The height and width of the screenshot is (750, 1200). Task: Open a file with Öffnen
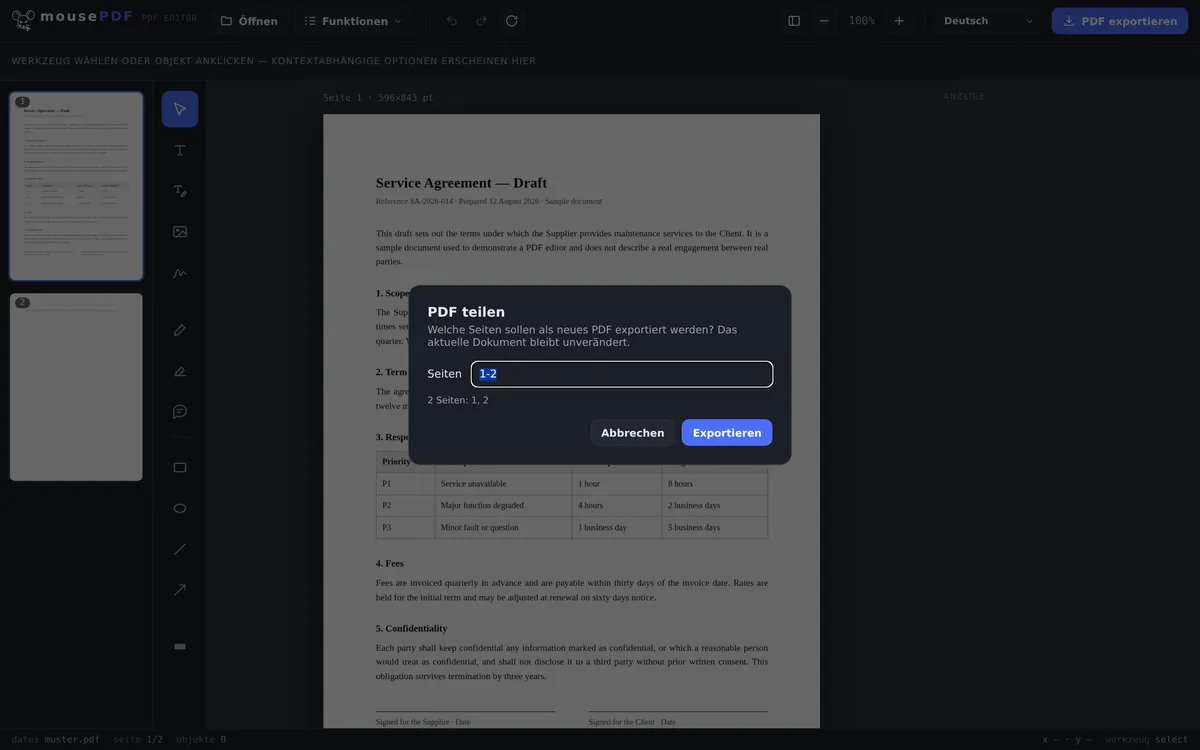point(249,21)
